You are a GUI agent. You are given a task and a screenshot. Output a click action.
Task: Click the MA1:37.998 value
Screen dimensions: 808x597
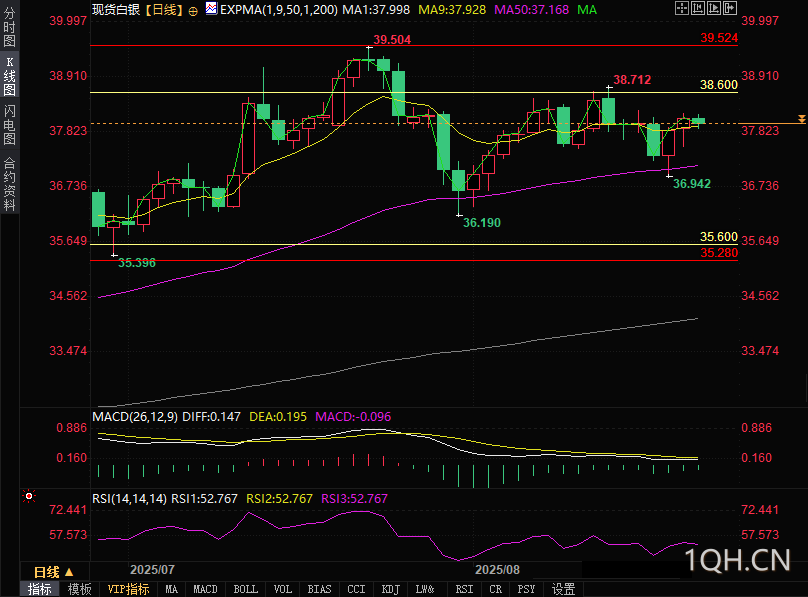click(376, 10)
